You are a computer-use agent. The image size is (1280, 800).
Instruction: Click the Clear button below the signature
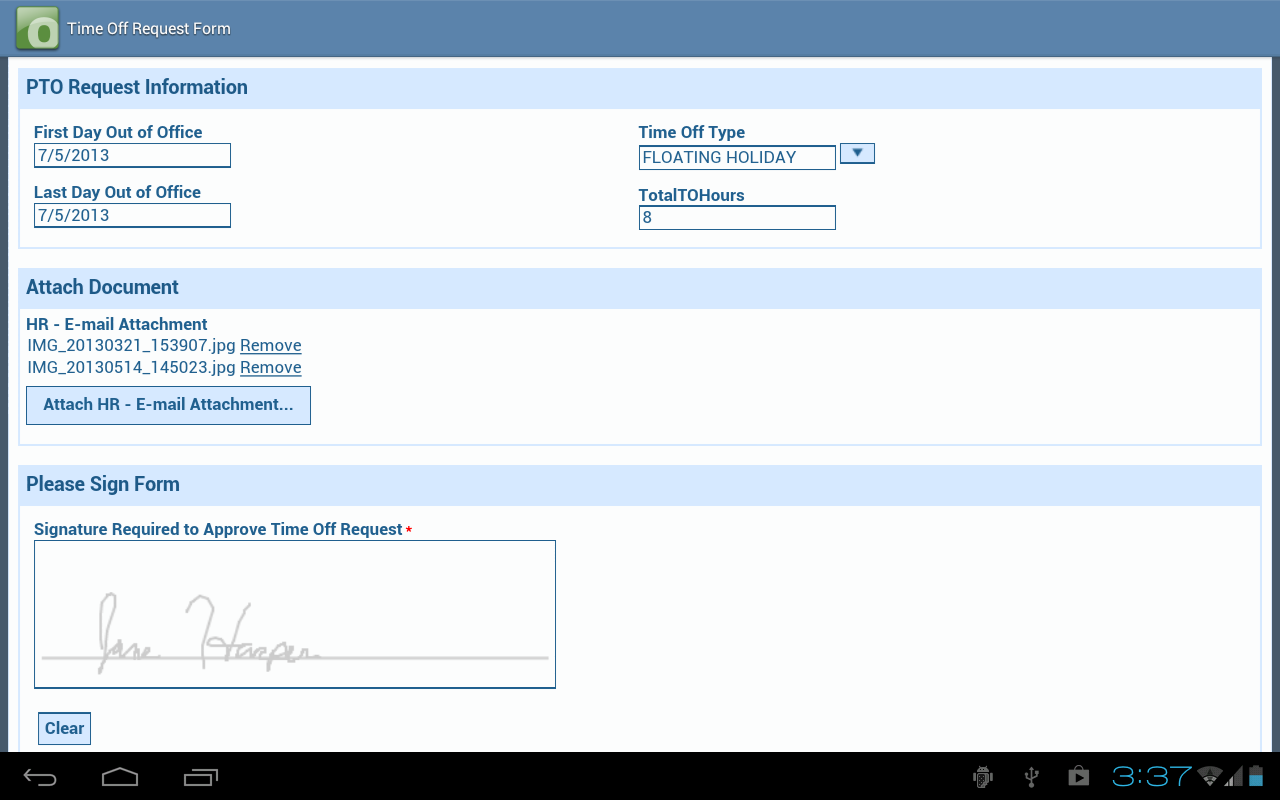64,728
